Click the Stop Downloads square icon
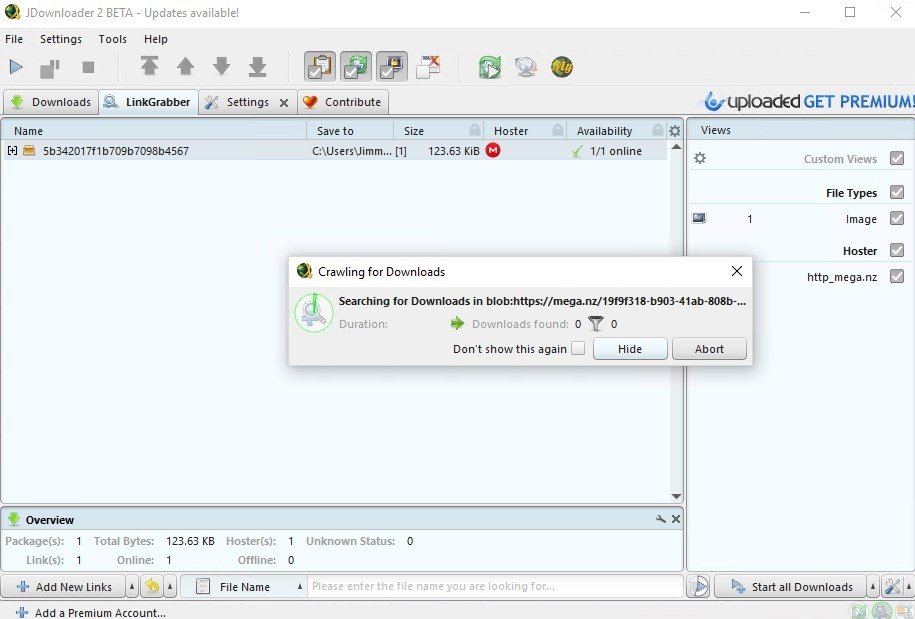 tap(88, 67)
